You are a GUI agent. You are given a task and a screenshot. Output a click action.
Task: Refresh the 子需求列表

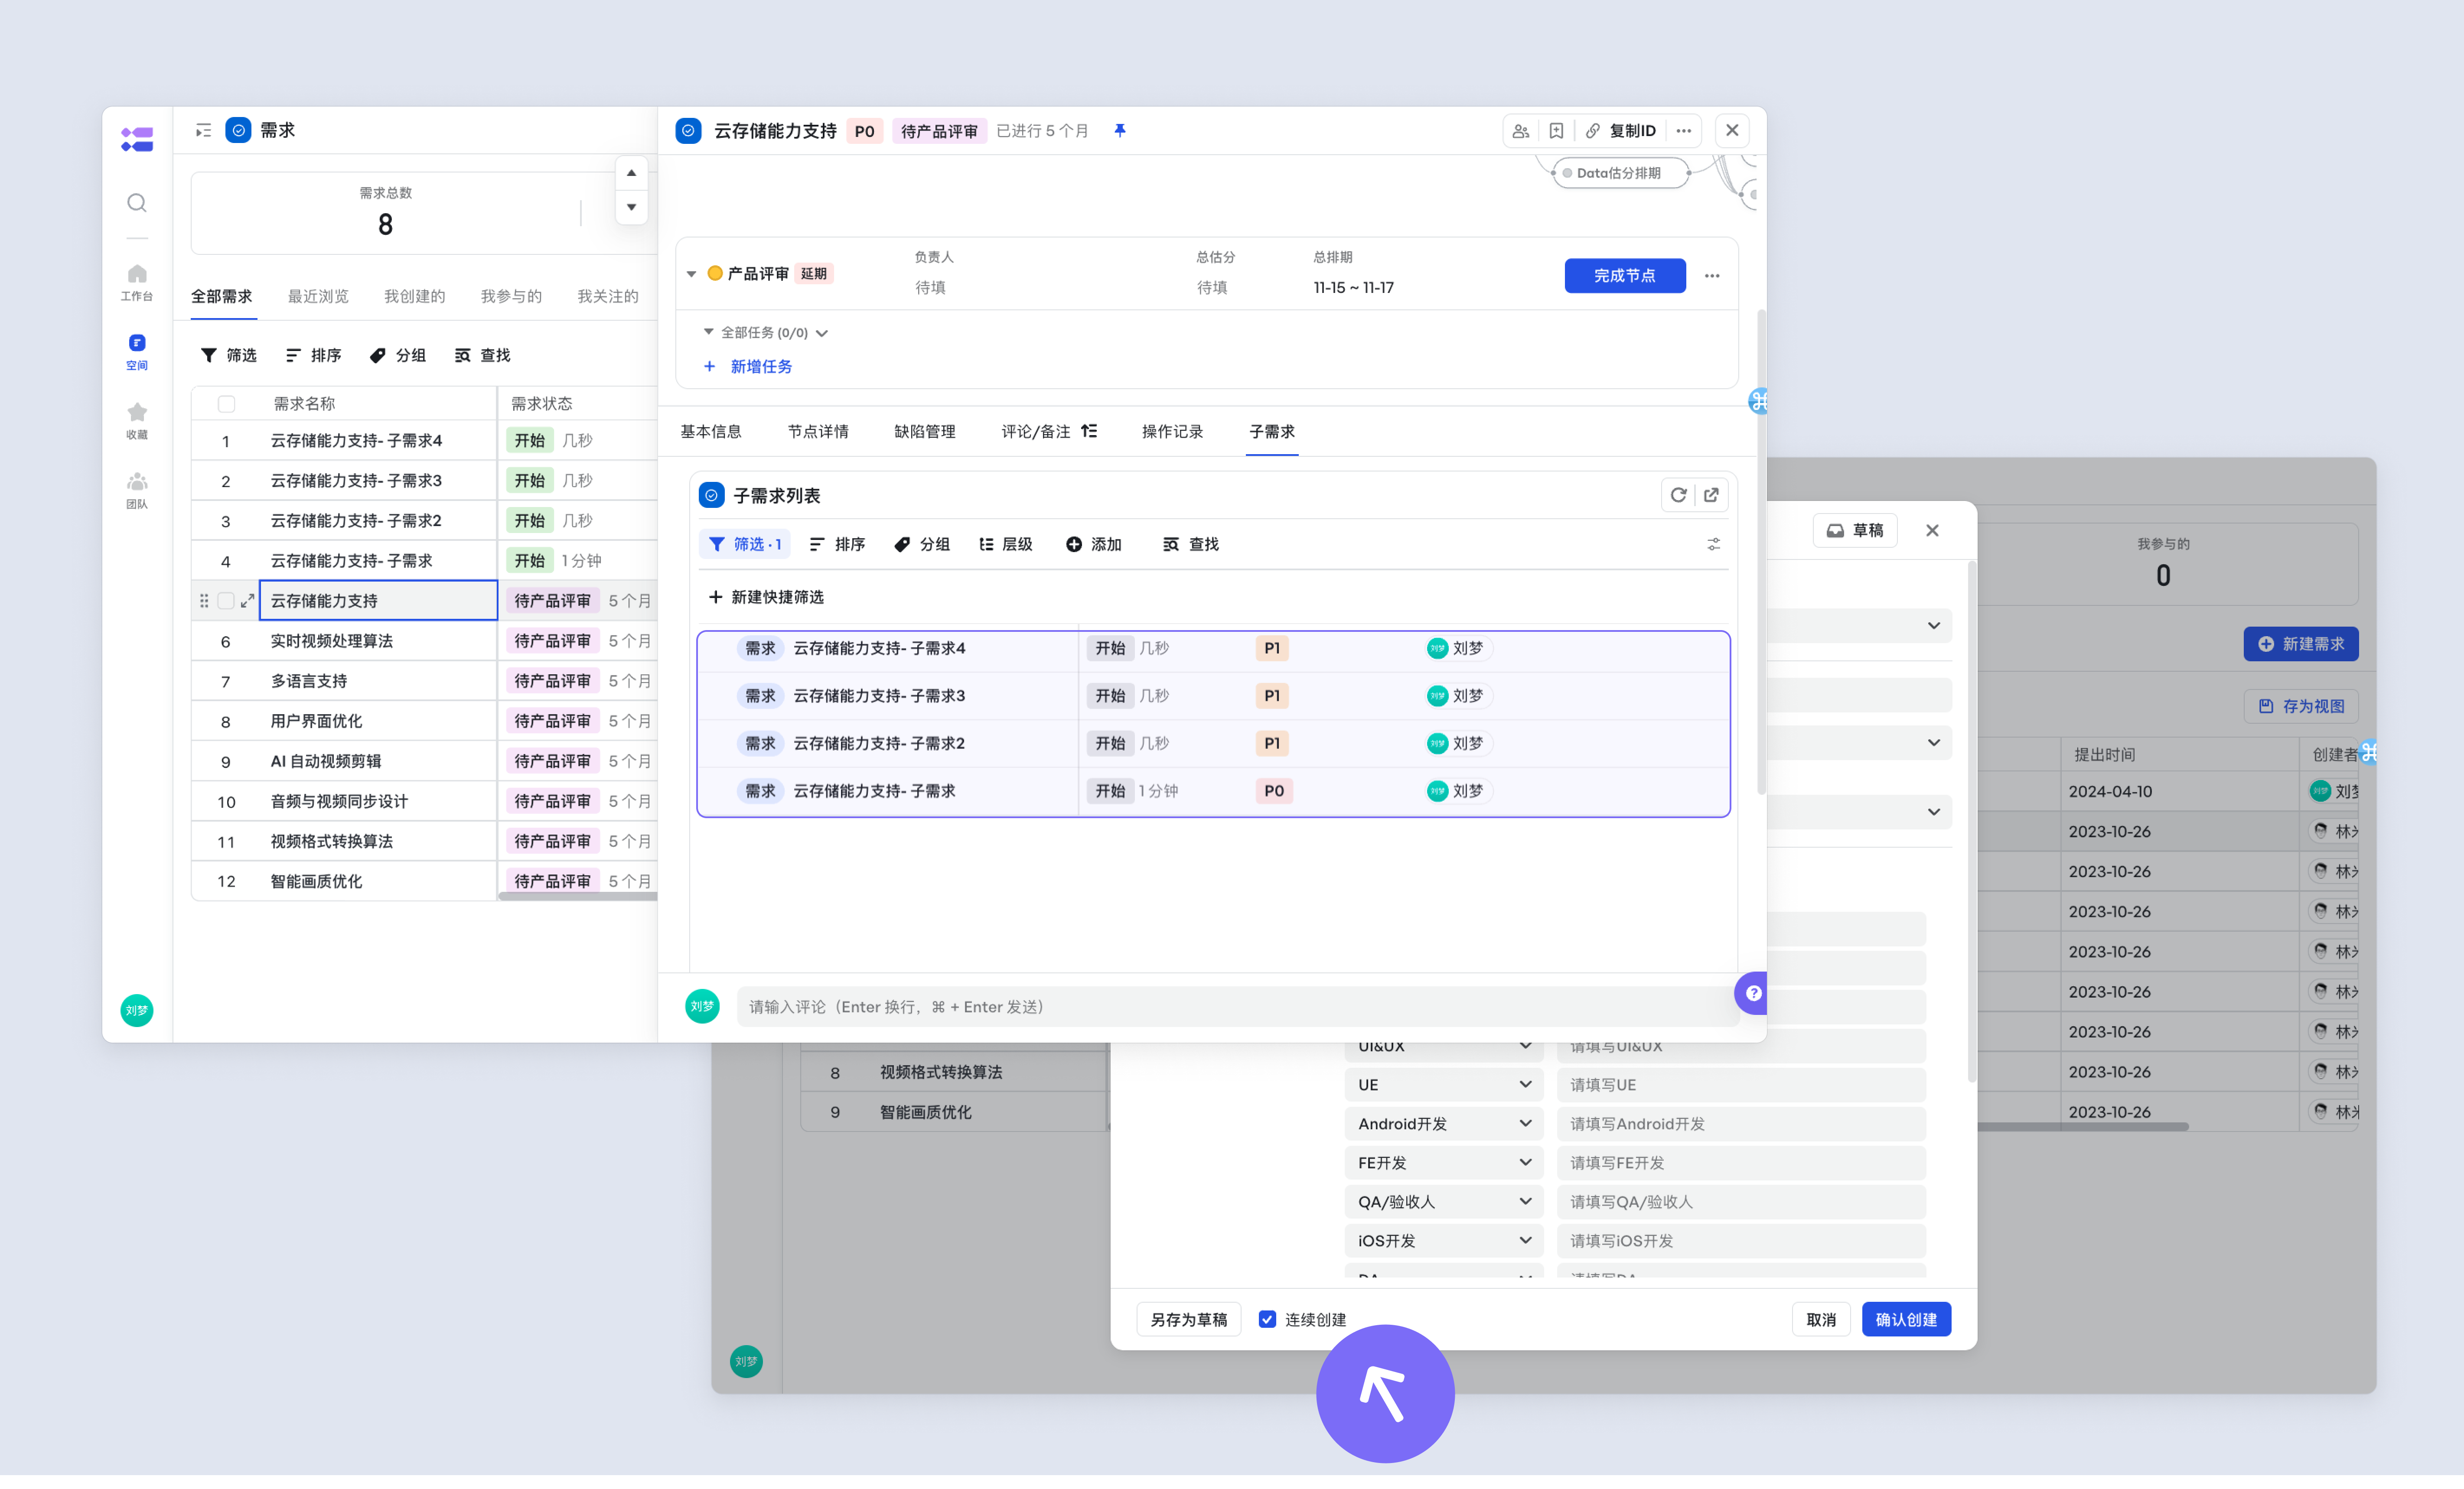point(1678,495)
